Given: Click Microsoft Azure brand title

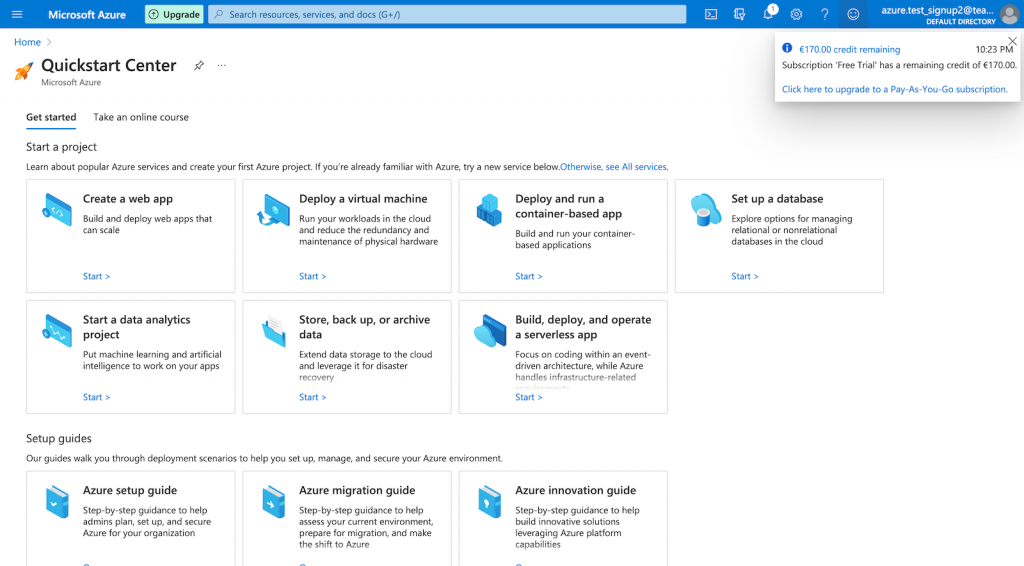Looking at the screenshot, I should [x=87, y=14].
